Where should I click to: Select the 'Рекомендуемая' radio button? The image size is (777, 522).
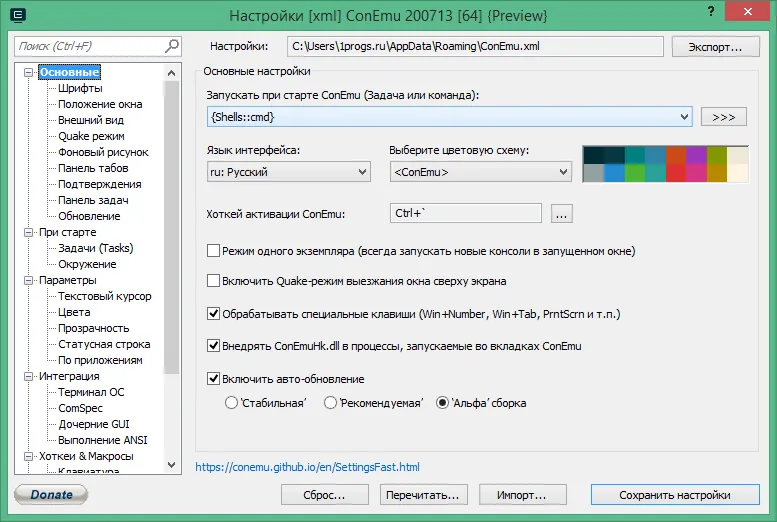[x=330, y=403]
